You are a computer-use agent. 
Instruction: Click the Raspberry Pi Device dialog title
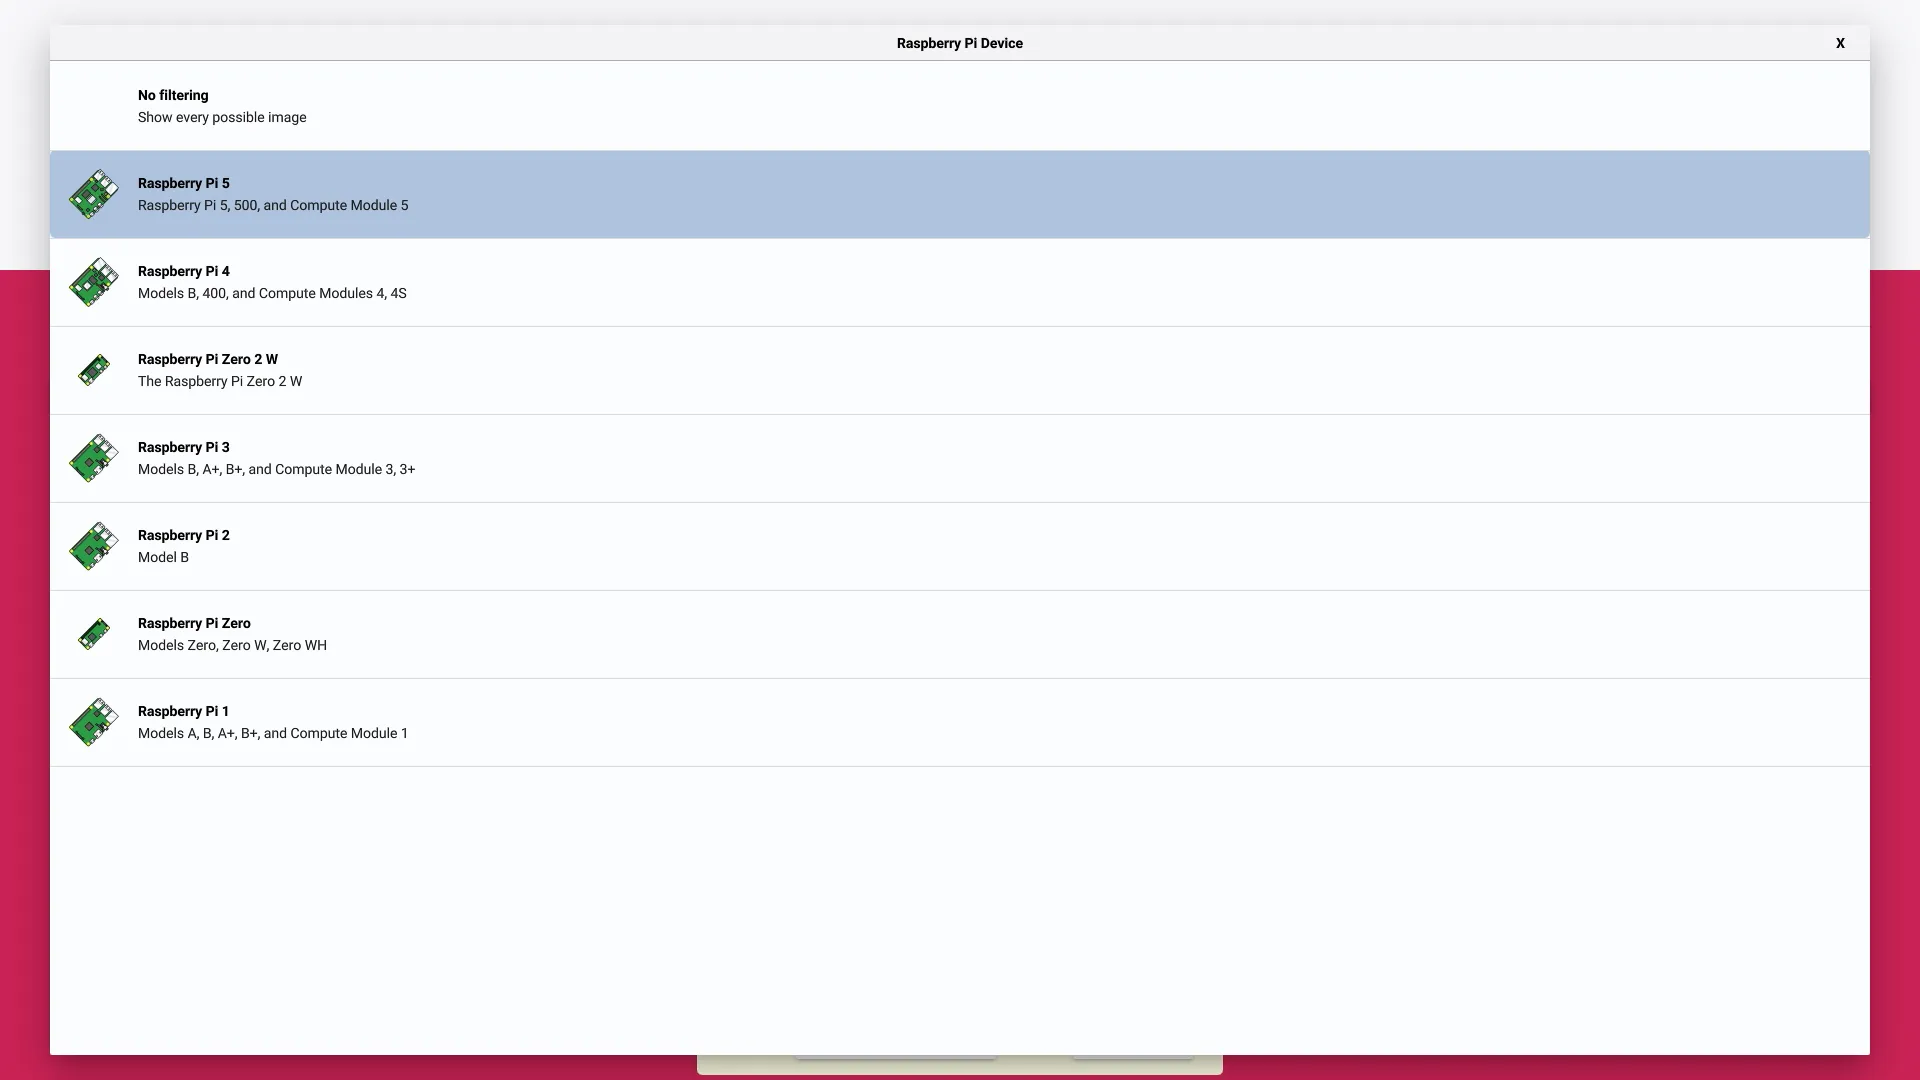click(x=959, y=43)
